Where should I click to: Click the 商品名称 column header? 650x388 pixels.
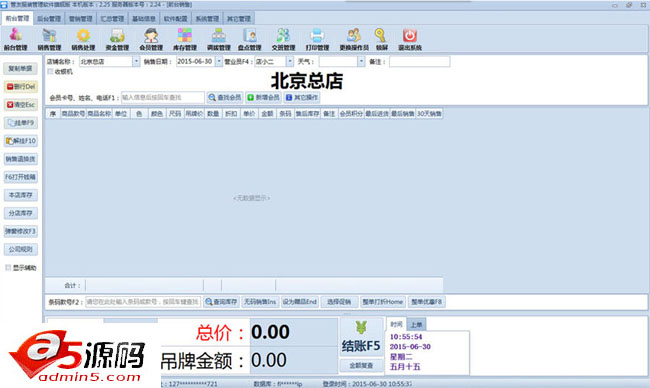tap(99, 114)
